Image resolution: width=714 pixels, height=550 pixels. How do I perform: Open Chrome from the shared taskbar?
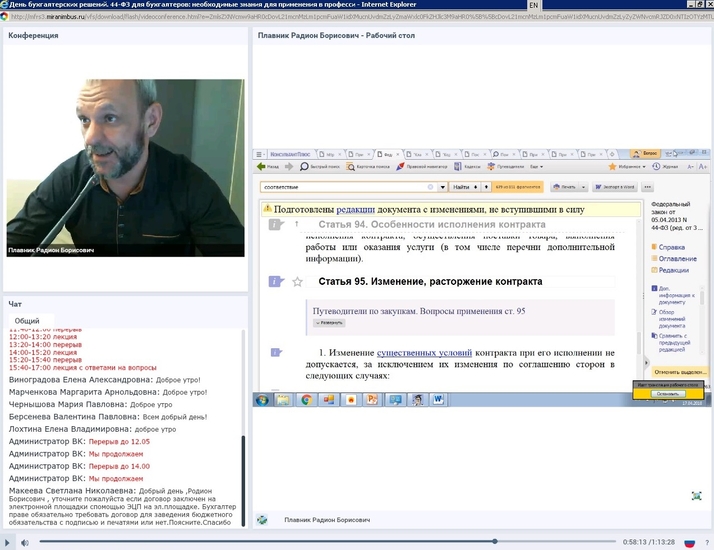[x=306, y=400]
